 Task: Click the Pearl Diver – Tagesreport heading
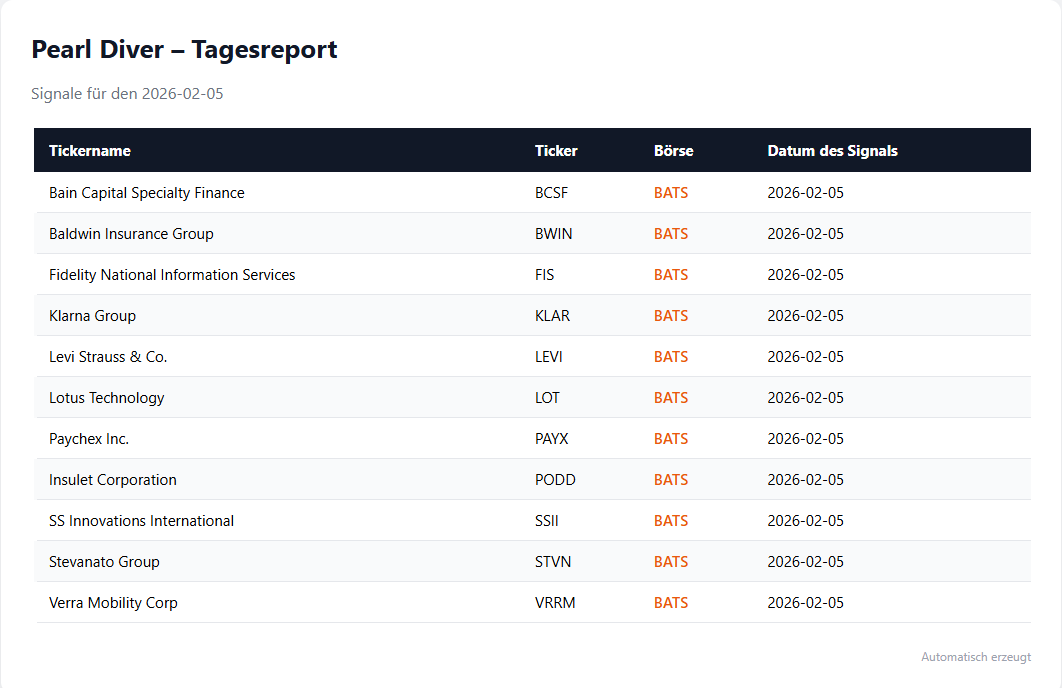pyautogui.click(x=184, y=49)
